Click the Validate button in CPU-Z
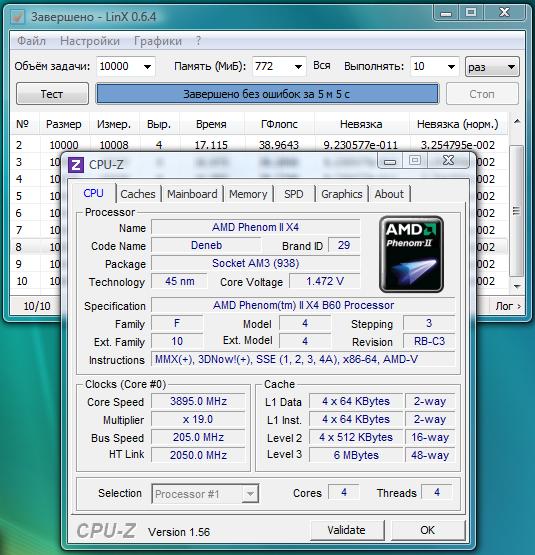The height and width of the screenshot is (555, 535). pyautogui.click(x=347, y=530)
